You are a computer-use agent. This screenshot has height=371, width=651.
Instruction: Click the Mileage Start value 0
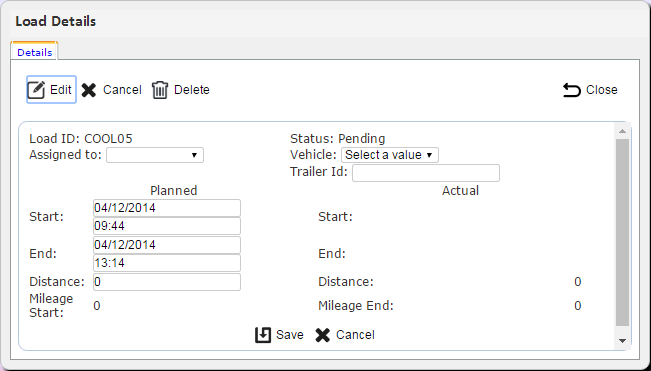point(97,306)
